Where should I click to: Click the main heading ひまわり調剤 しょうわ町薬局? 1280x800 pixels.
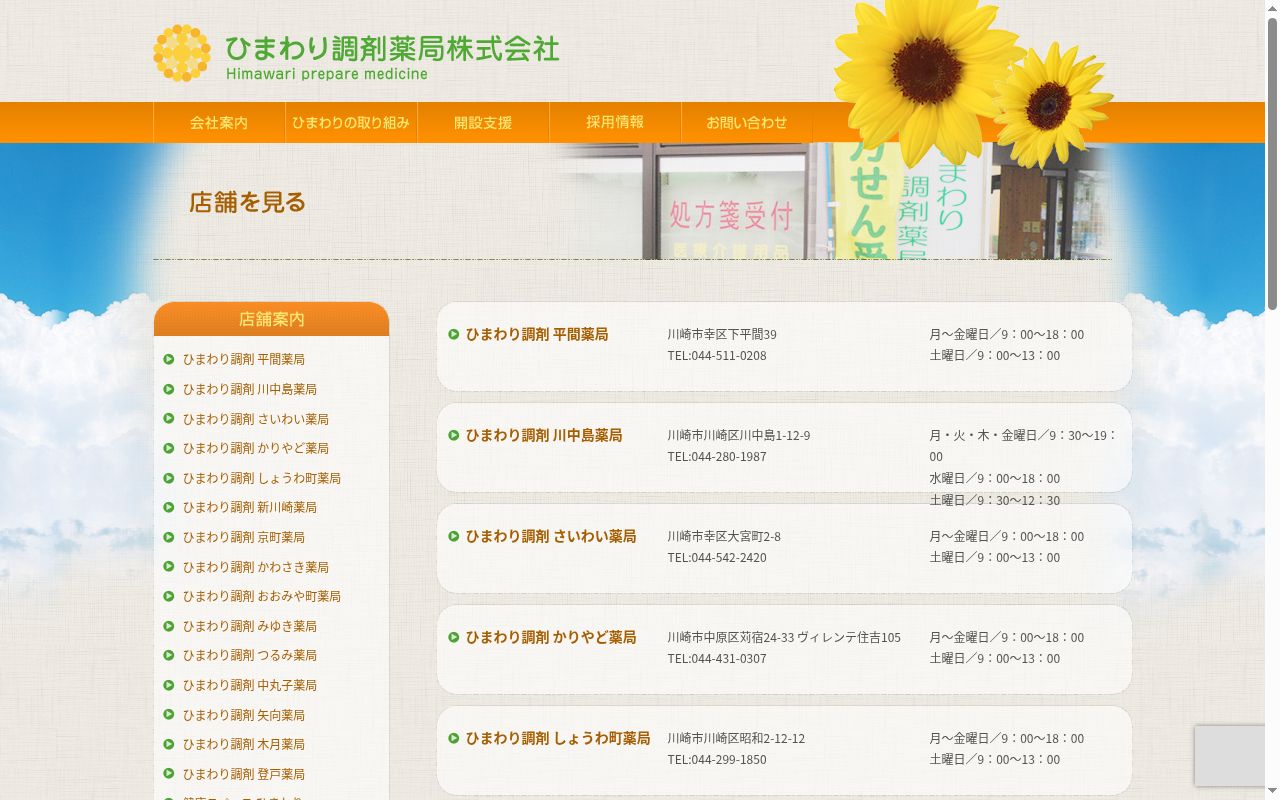coord(558,738)
